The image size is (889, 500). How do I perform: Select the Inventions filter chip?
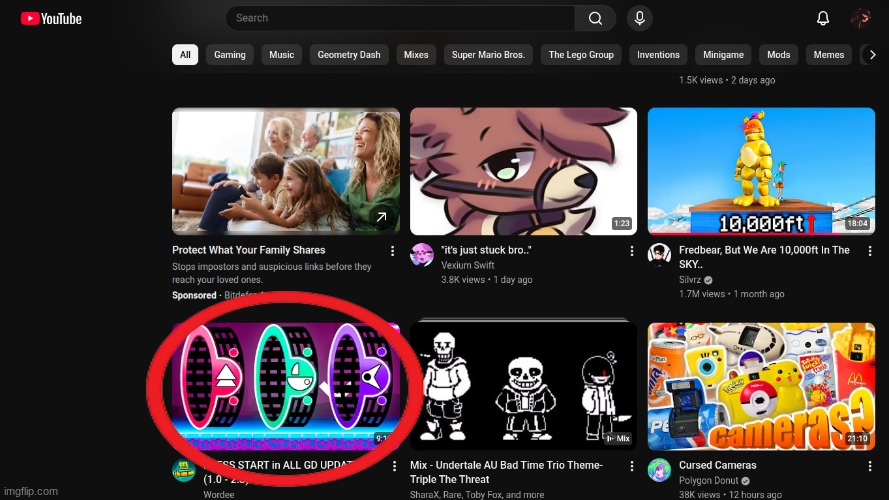coord(658,55)
